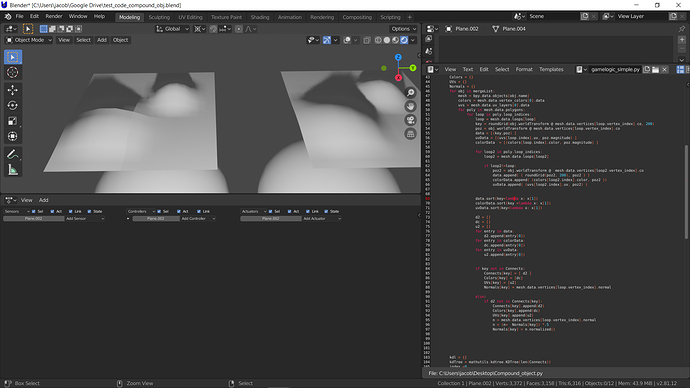This screenshot has width=690, height=388.
Task: Choose the Move tool
Action: pyautogui.click(x=13, y=90)
